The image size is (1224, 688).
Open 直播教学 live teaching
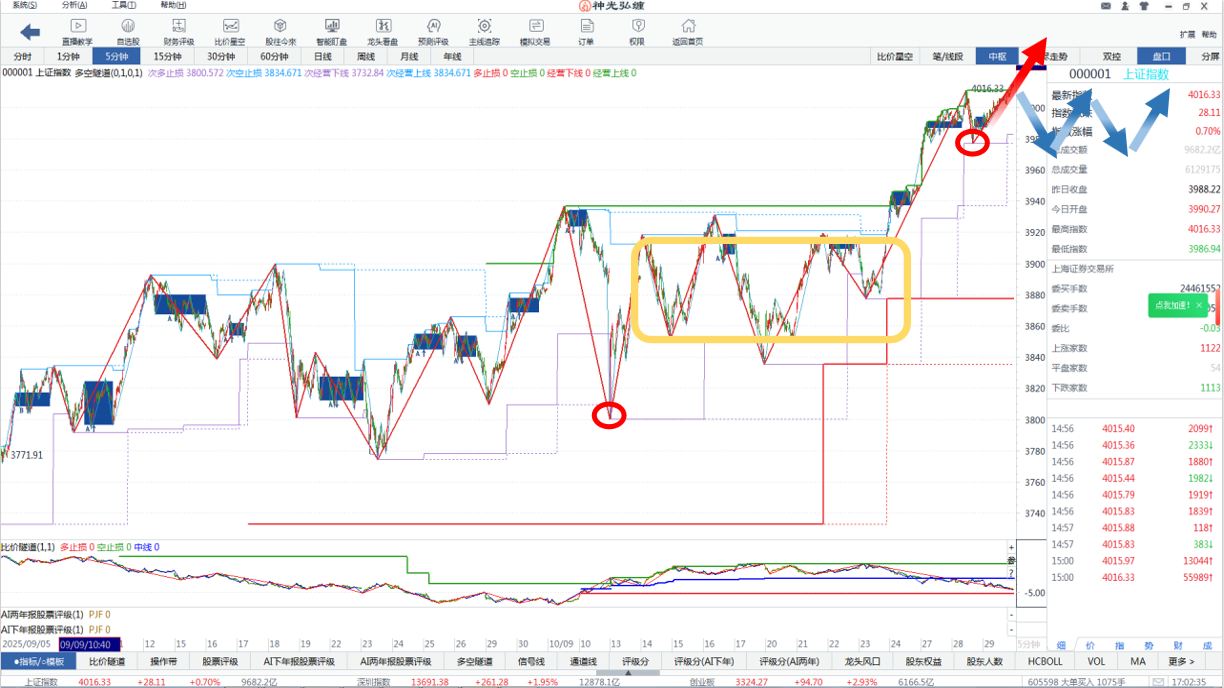77,32
